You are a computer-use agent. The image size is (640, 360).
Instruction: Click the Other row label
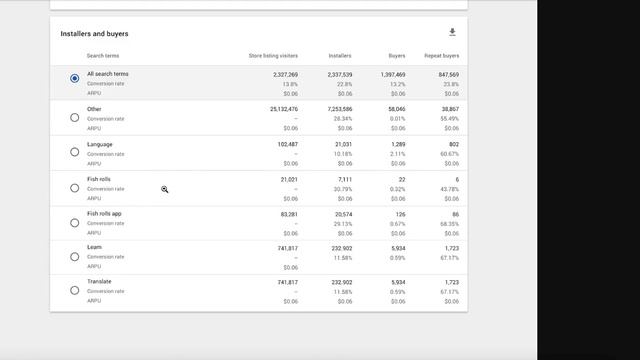(x=94, y=109)
